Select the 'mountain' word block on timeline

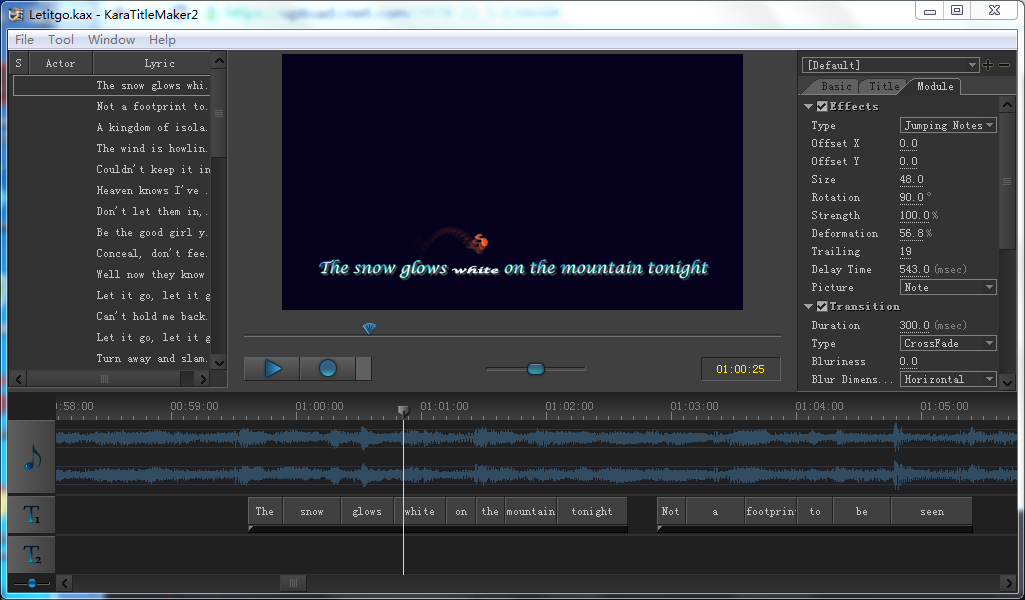coord(530,512)
